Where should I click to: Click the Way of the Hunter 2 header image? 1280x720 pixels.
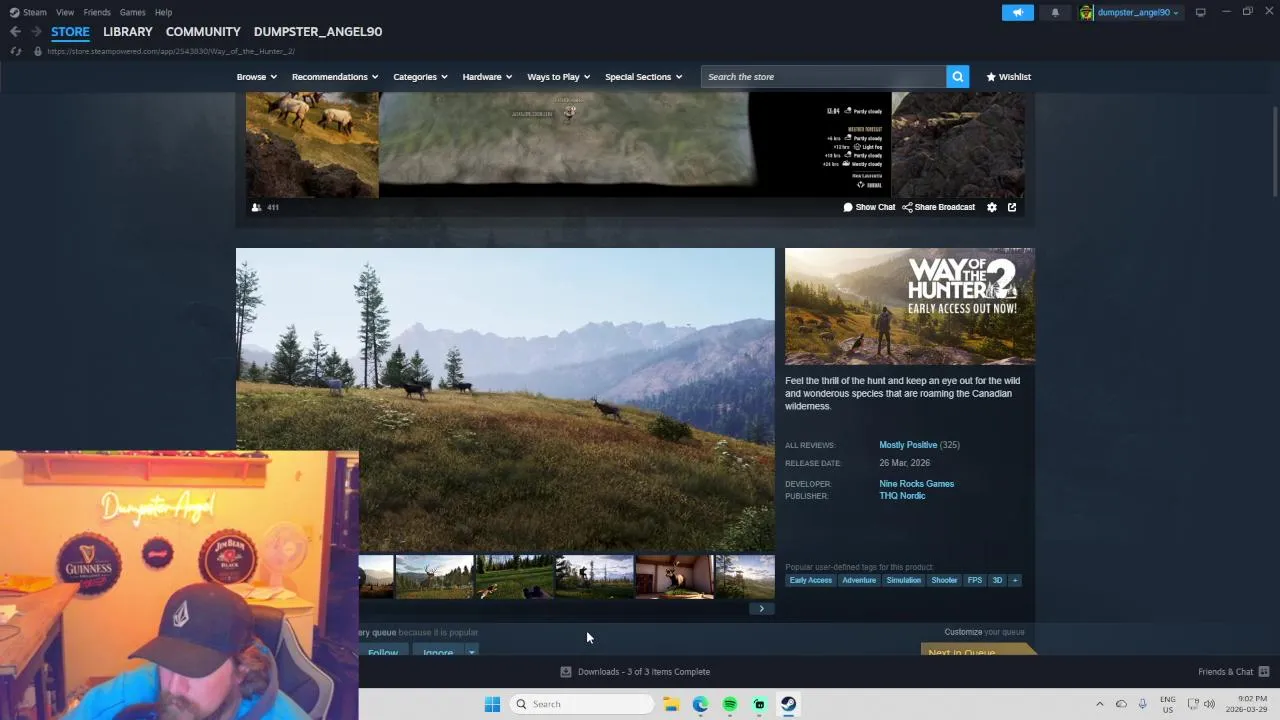[910, 307]
